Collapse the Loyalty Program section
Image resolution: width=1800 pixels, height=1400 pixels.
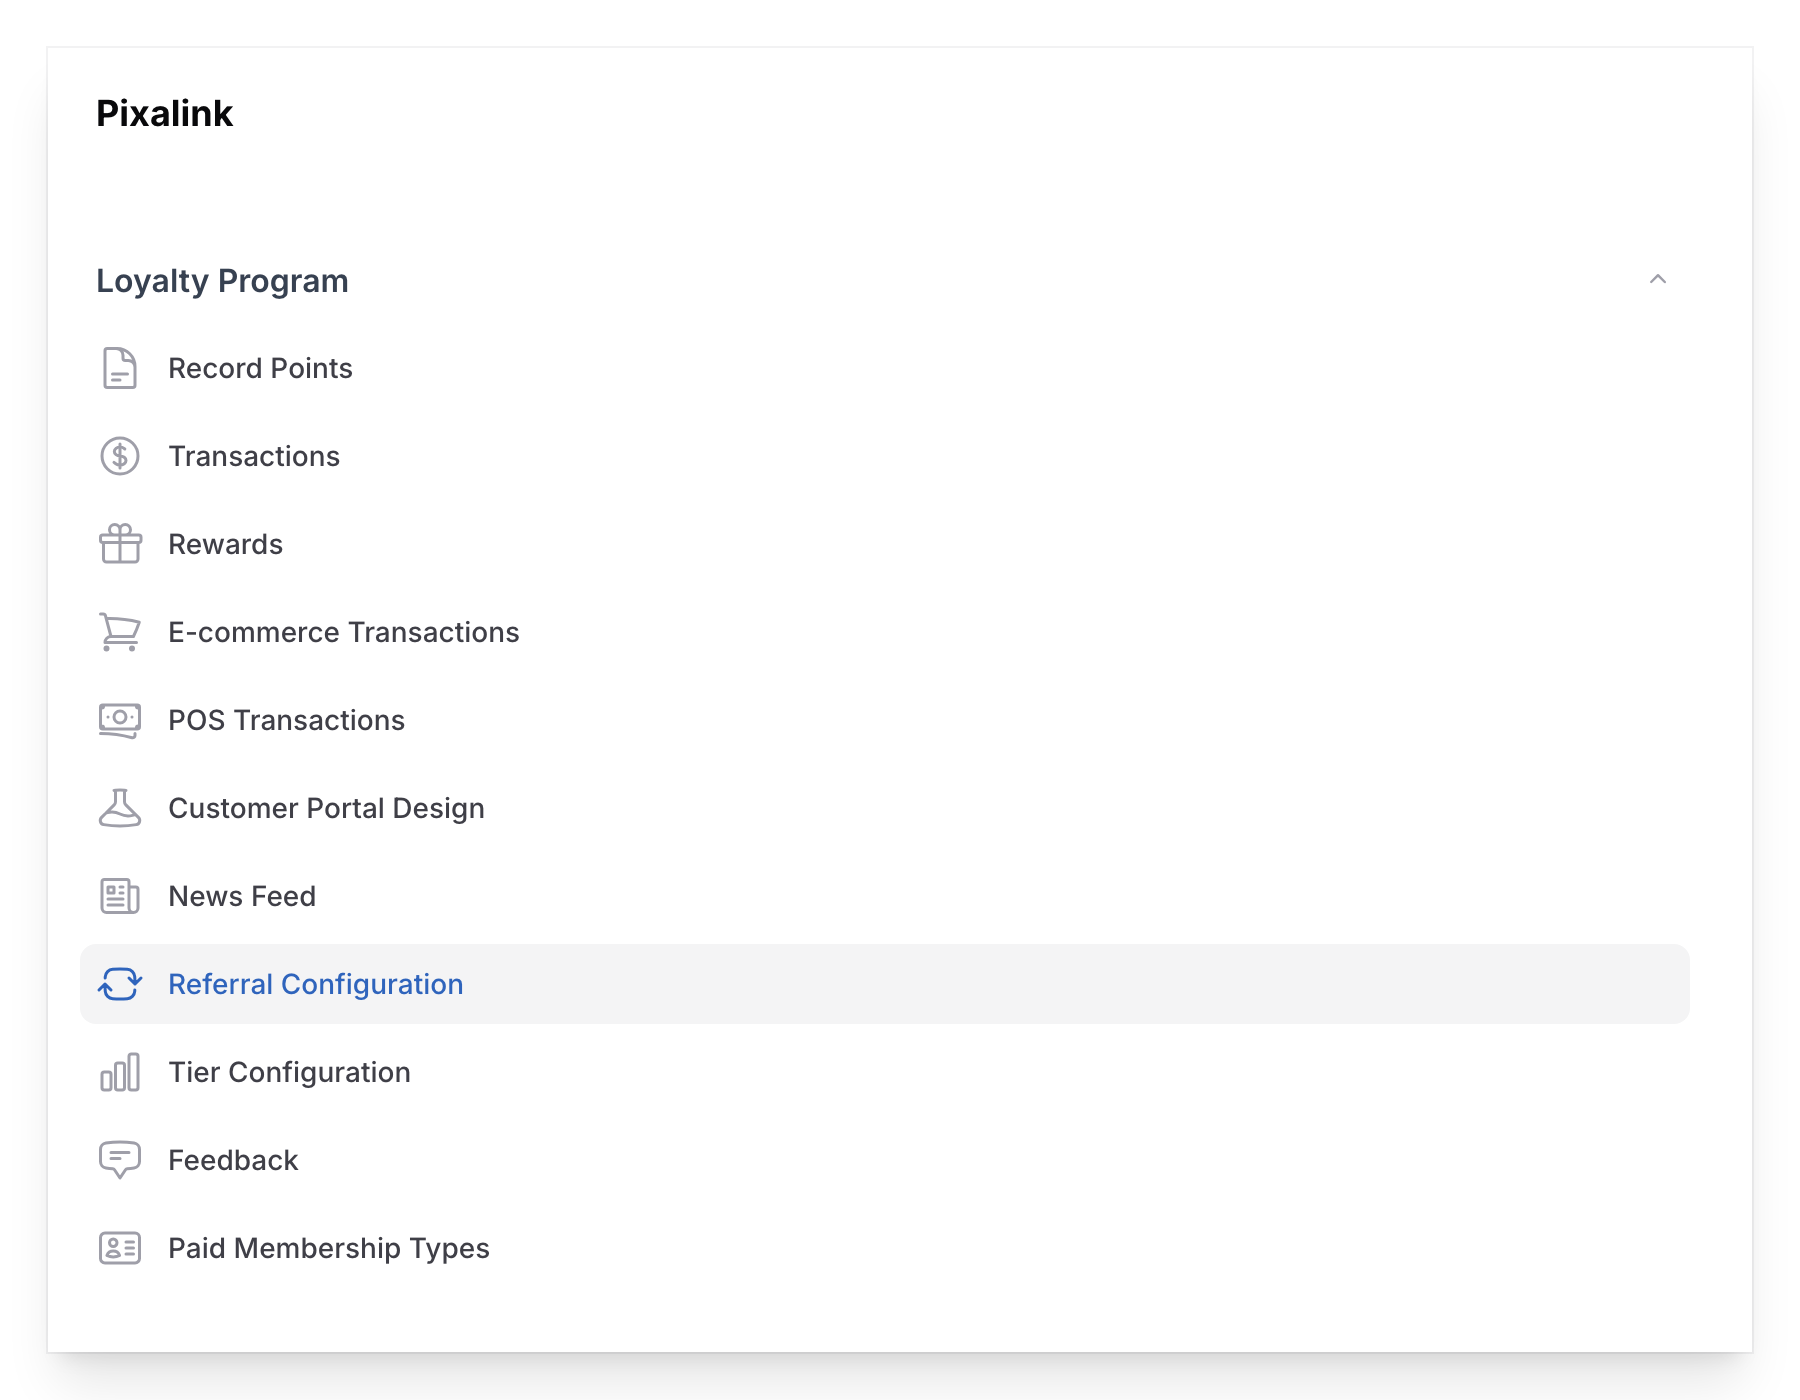(x=1658, y=281)
